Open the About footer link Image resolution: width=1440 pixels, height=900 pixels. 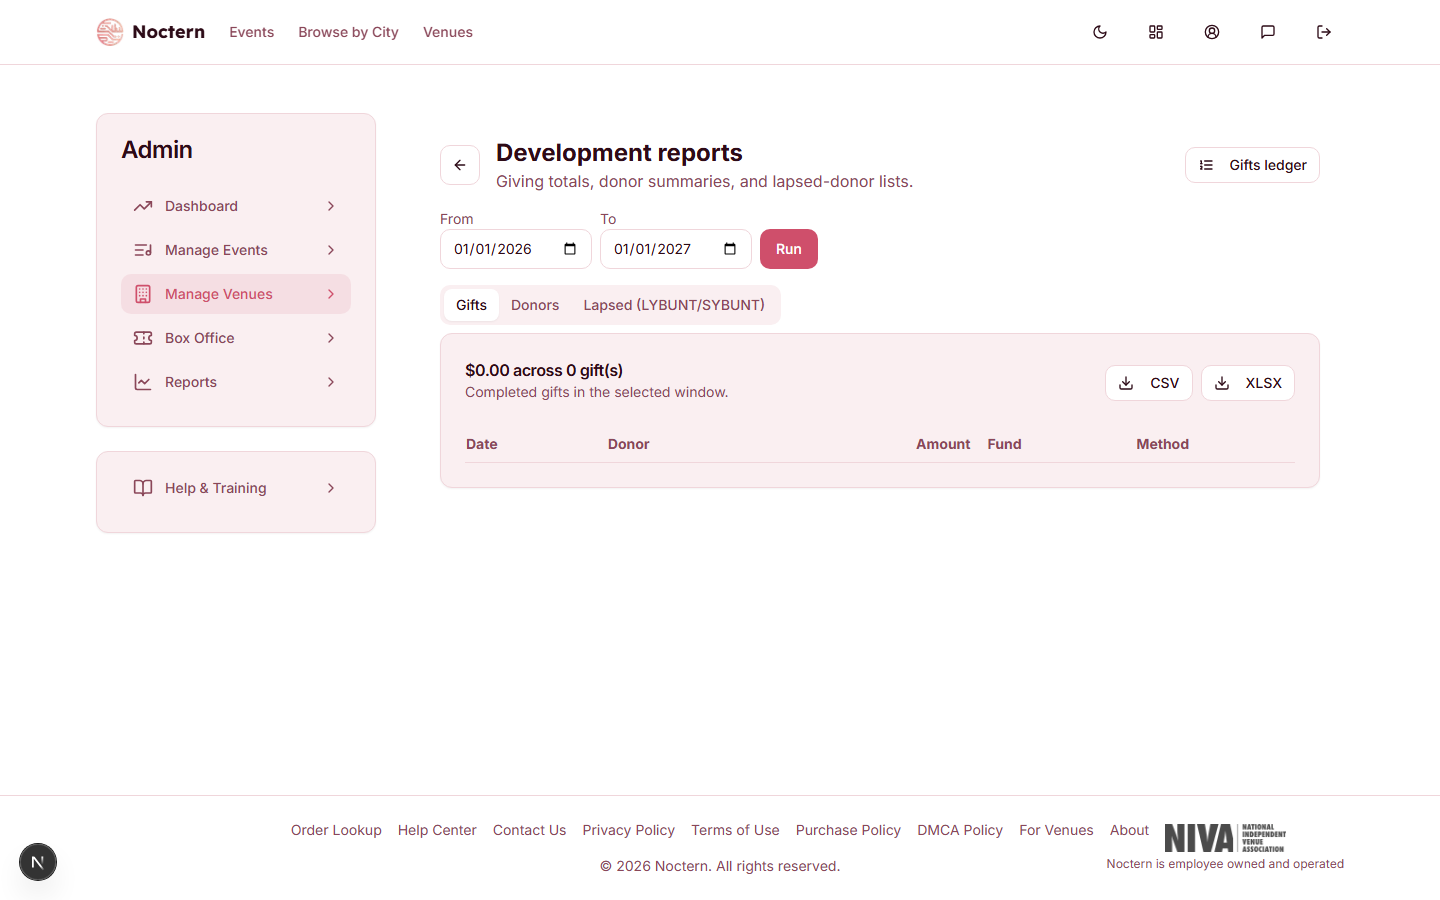[x=1129, y=830]
